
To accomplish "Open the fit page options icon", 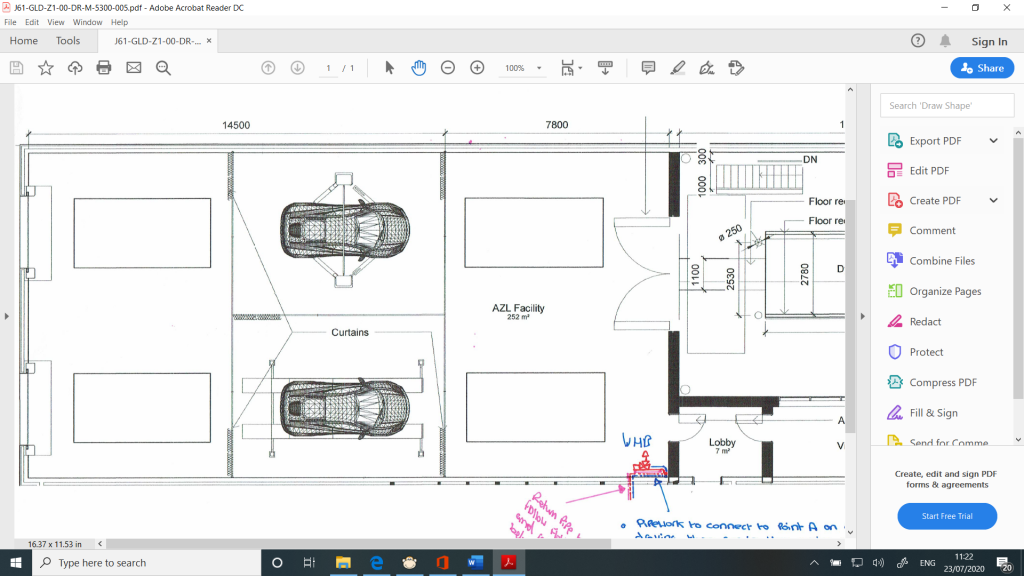I will 571,68.
